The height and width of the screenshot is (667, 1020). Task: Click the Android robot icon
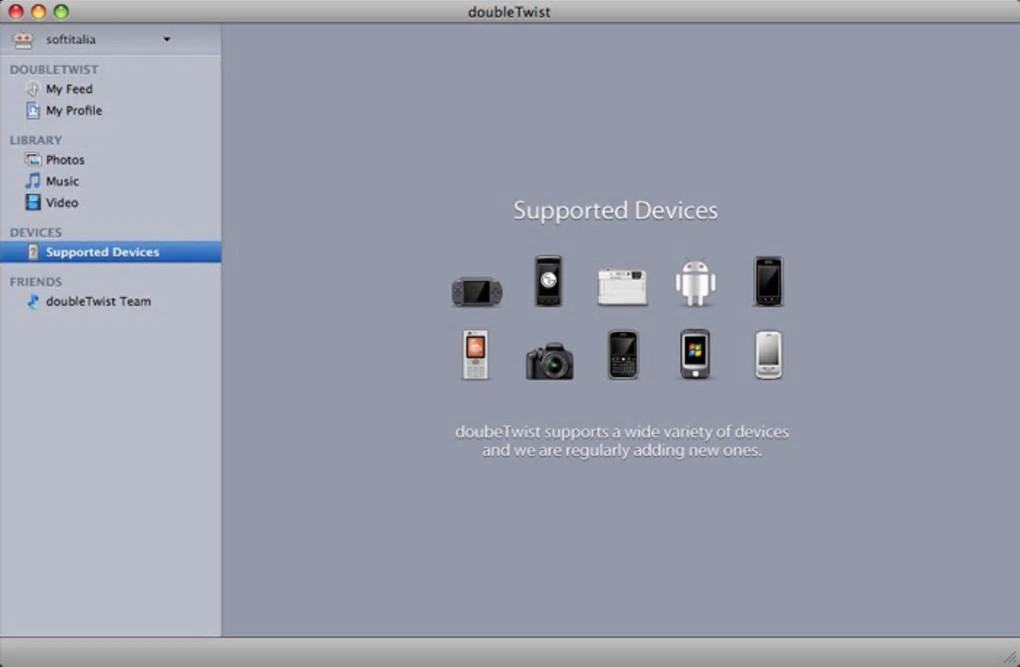[x=695, y=283]
